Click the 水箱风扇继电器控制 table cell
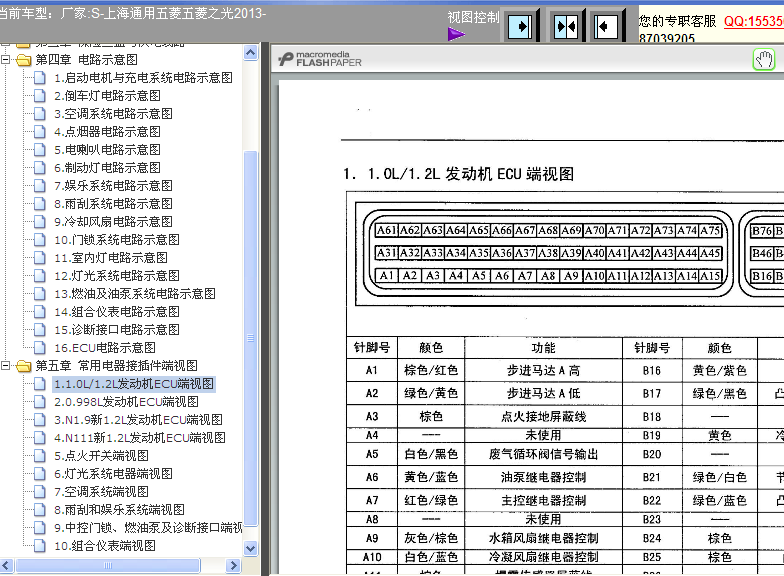The width and height of the screenshot is (784, 576). [544, 538]
